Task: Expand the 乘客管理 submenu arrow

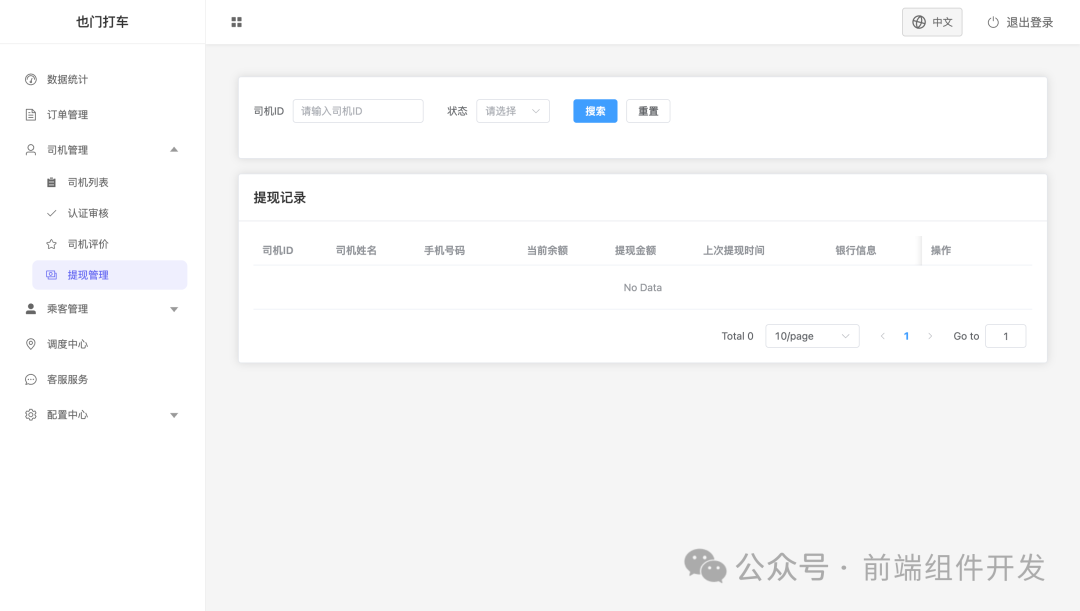Action: (x=174, y=309)
